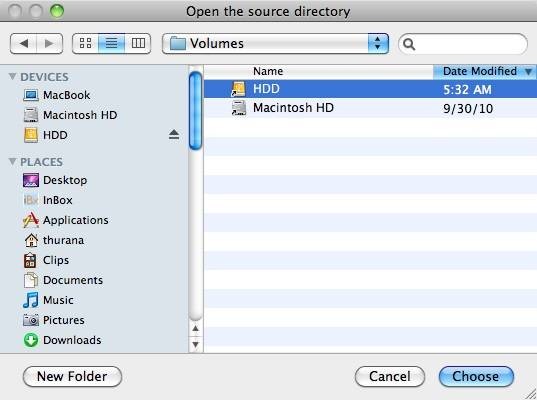Click the green Downloads arrow icon
The width and height of the screenshot is (537, 400).
coord(31,340)
